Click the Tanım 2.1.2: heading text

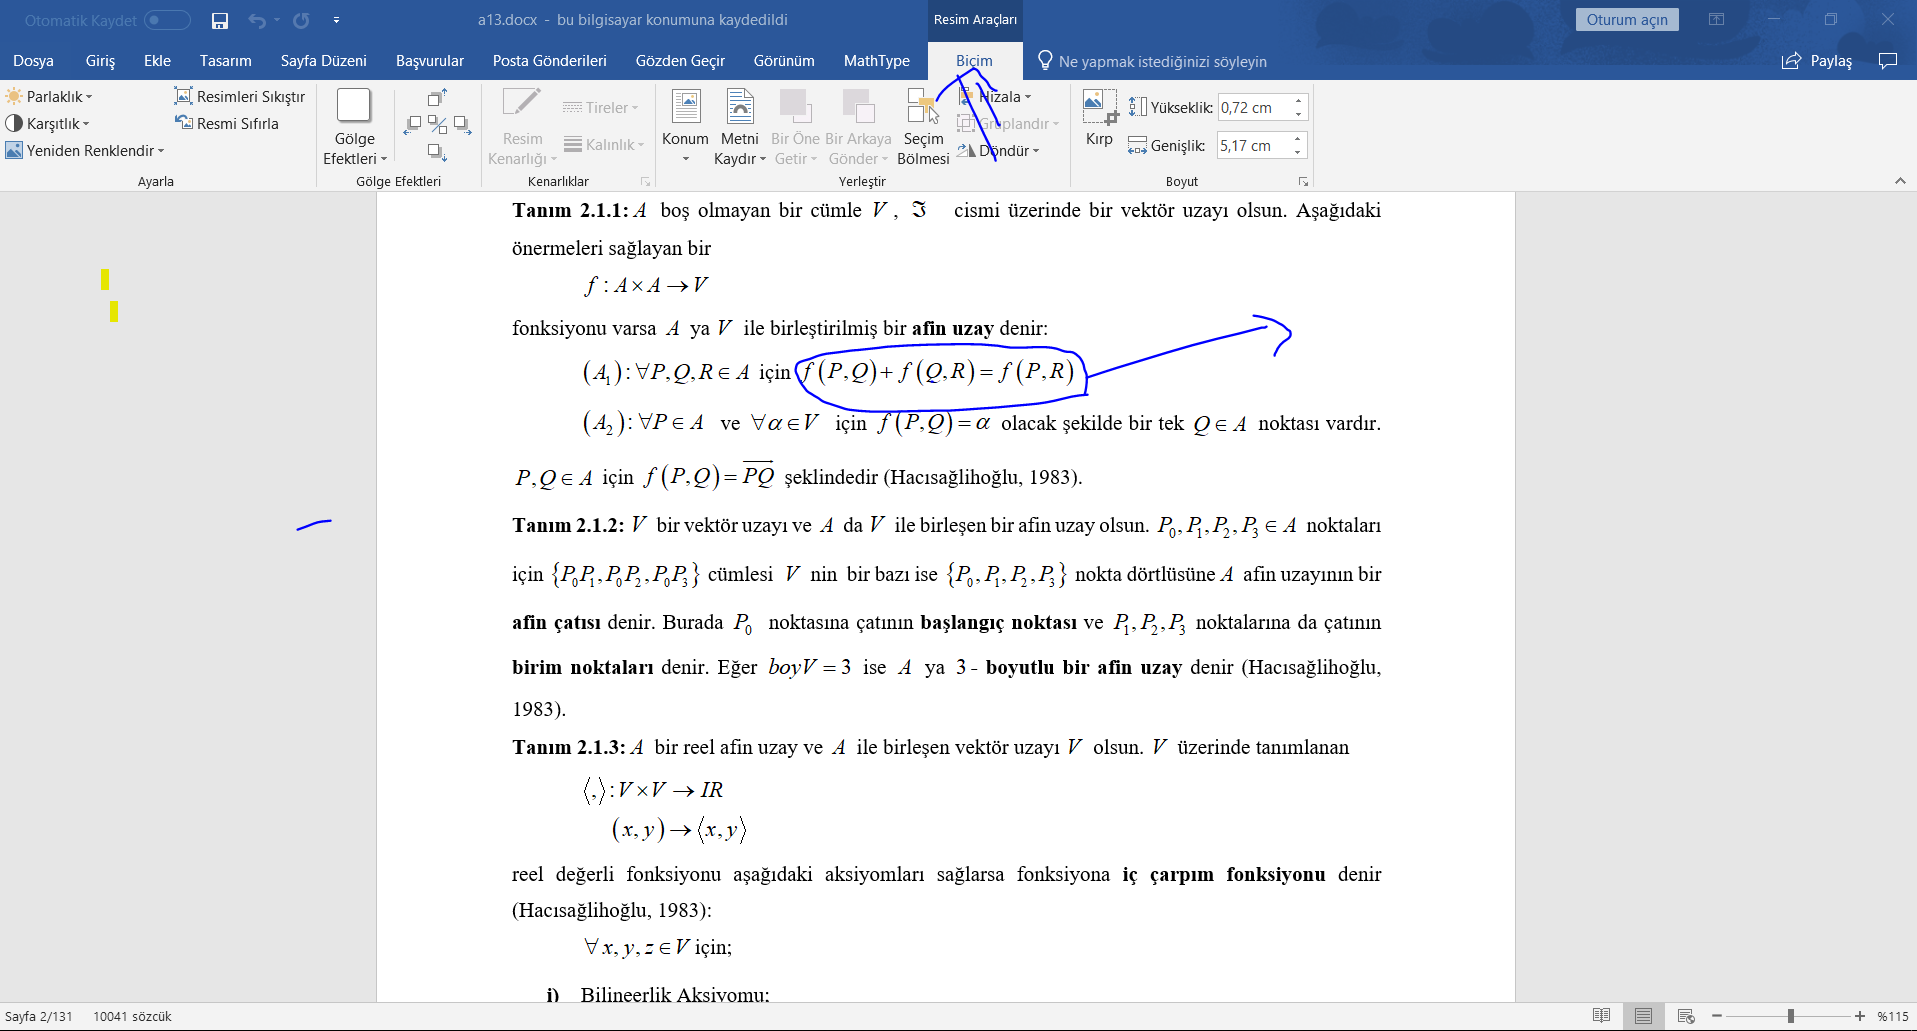pos(568,525)
